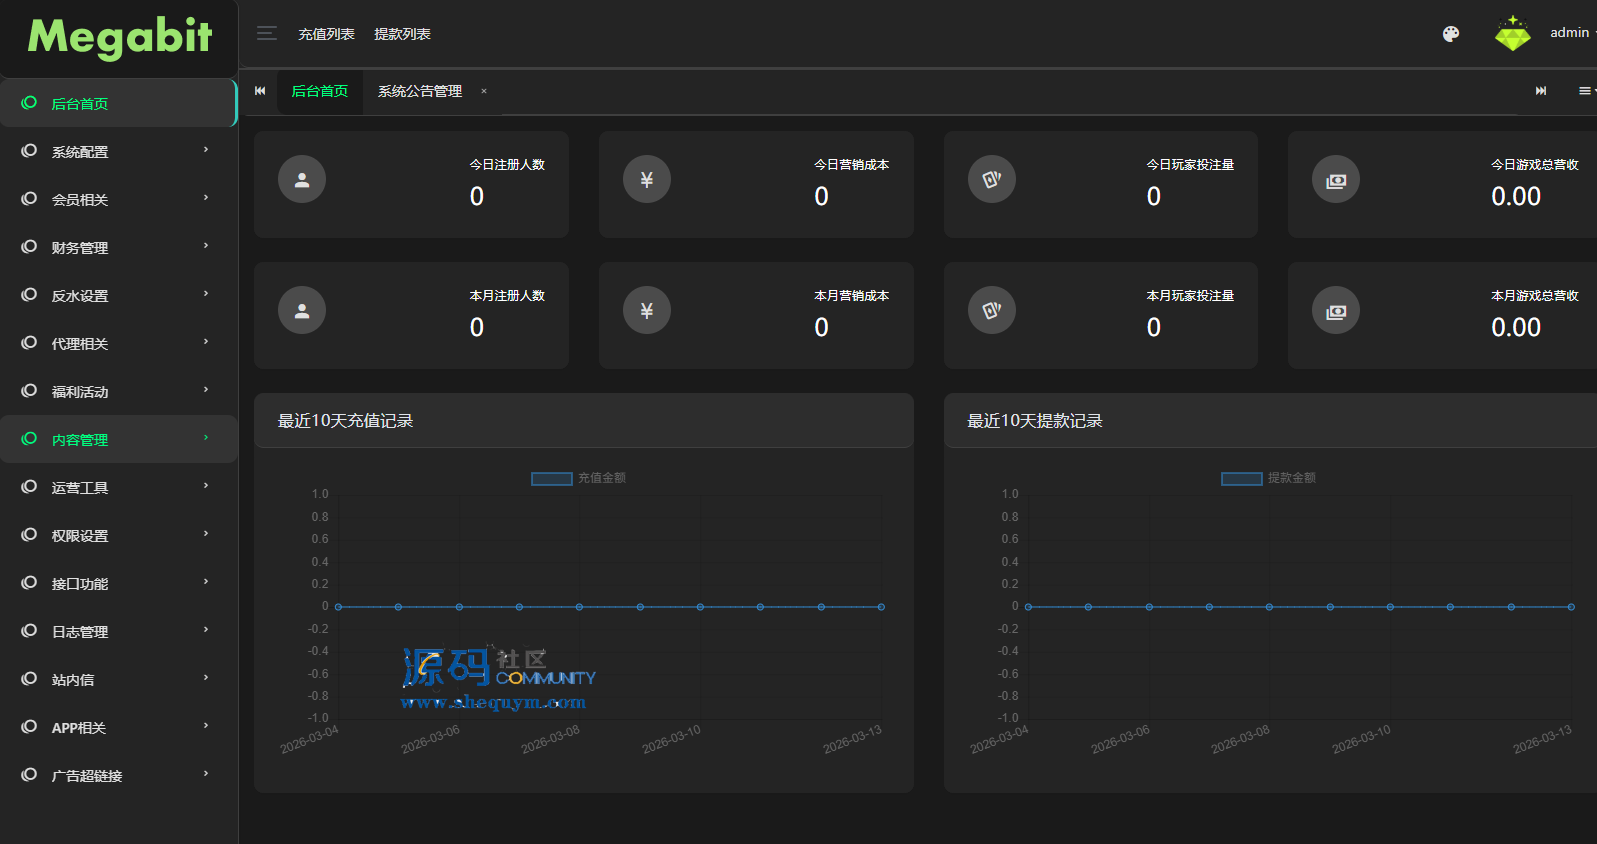
Task: Switch to the 后台首页 tab
Action: 320,91
